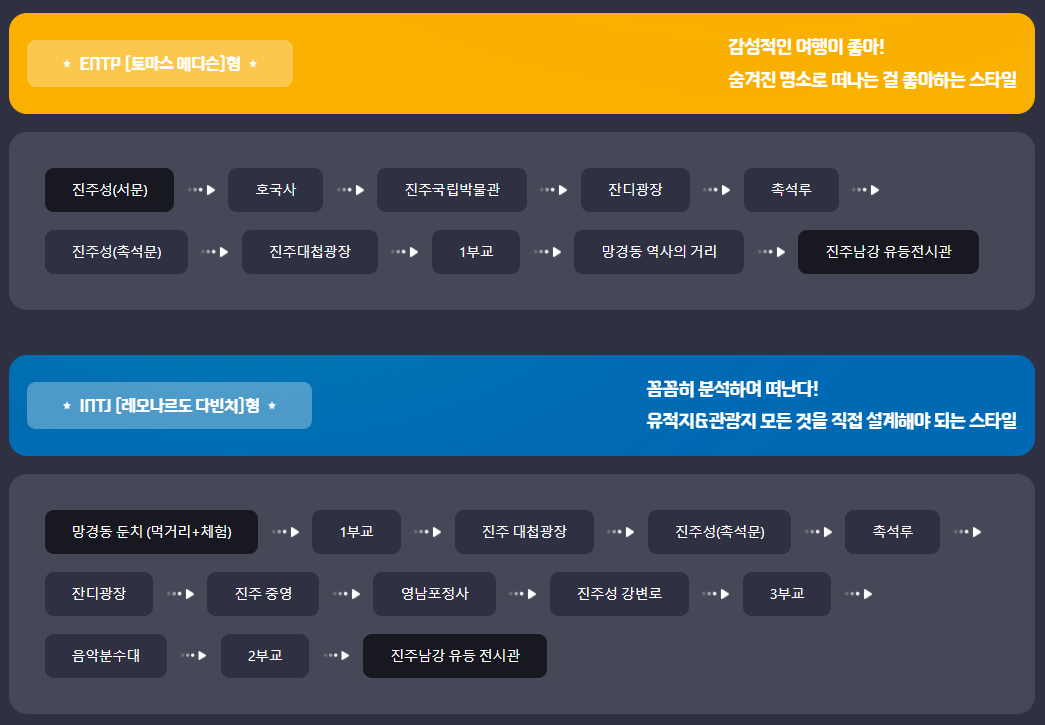Screen dimensions: 1045x725
Task: Select the INTJ [레오나르도 다빈치]형 badge
Action: 169,405
